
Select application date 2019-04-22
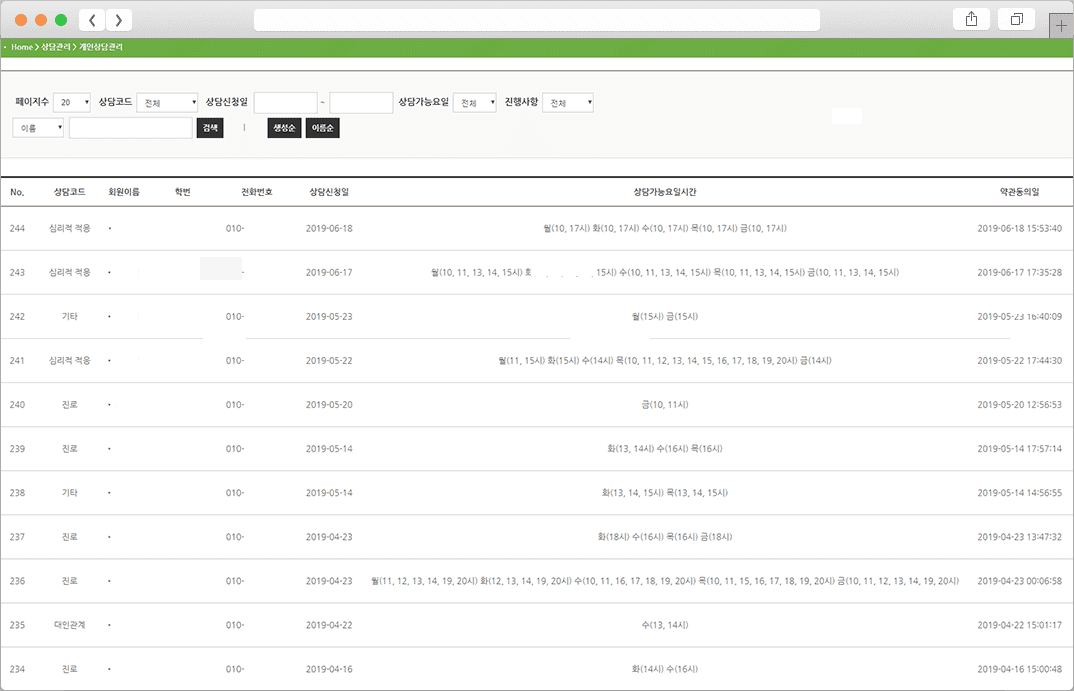click(x=329, y=625)
